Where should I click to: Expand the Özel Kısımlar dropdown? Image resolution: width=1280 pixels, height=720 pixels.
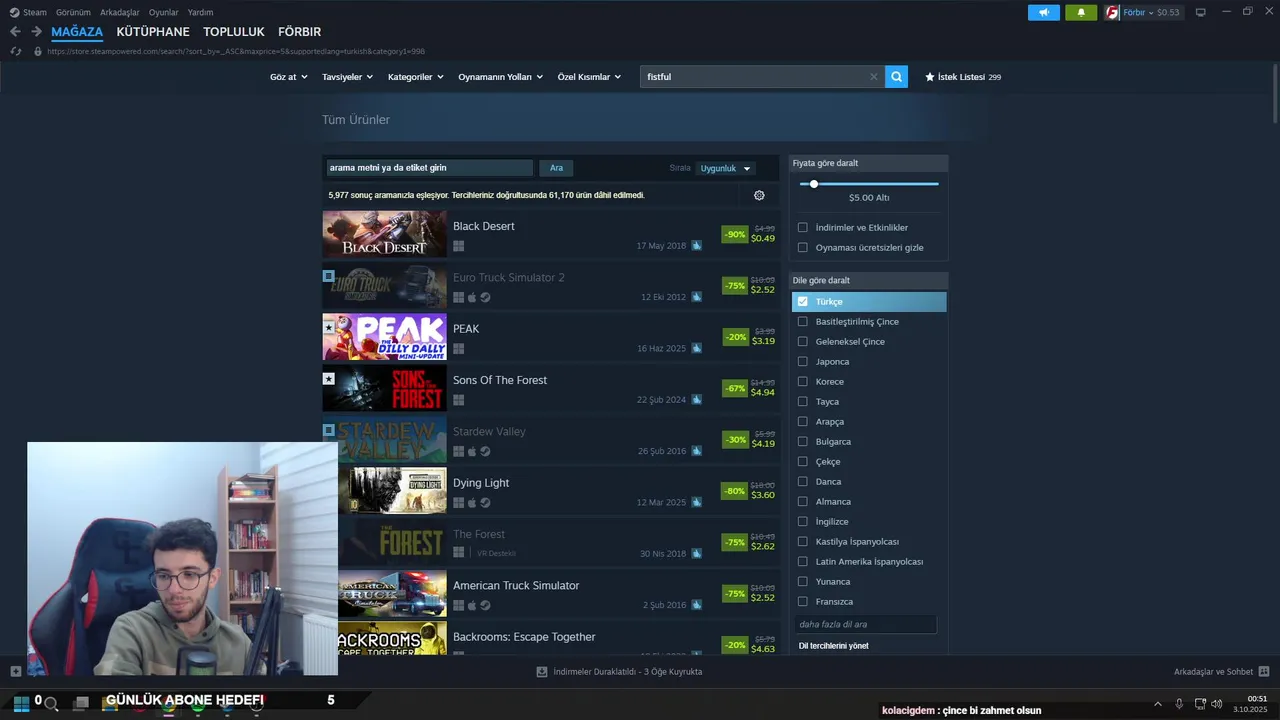point(589,77)
